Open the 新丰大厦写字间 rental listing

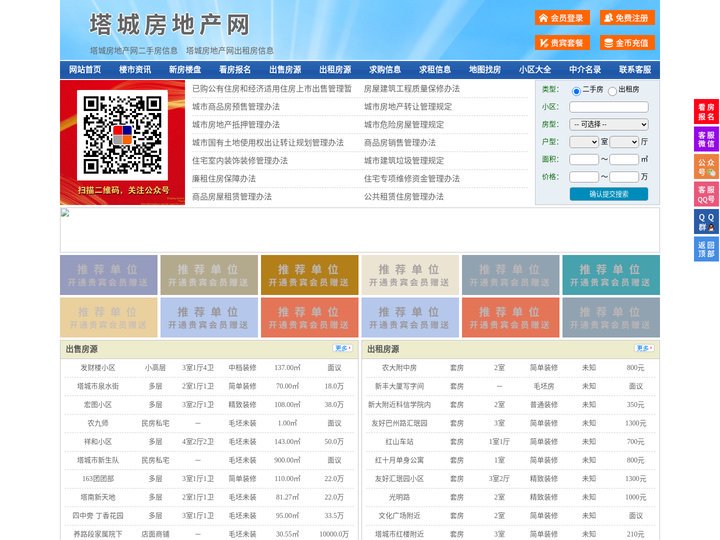399,386
